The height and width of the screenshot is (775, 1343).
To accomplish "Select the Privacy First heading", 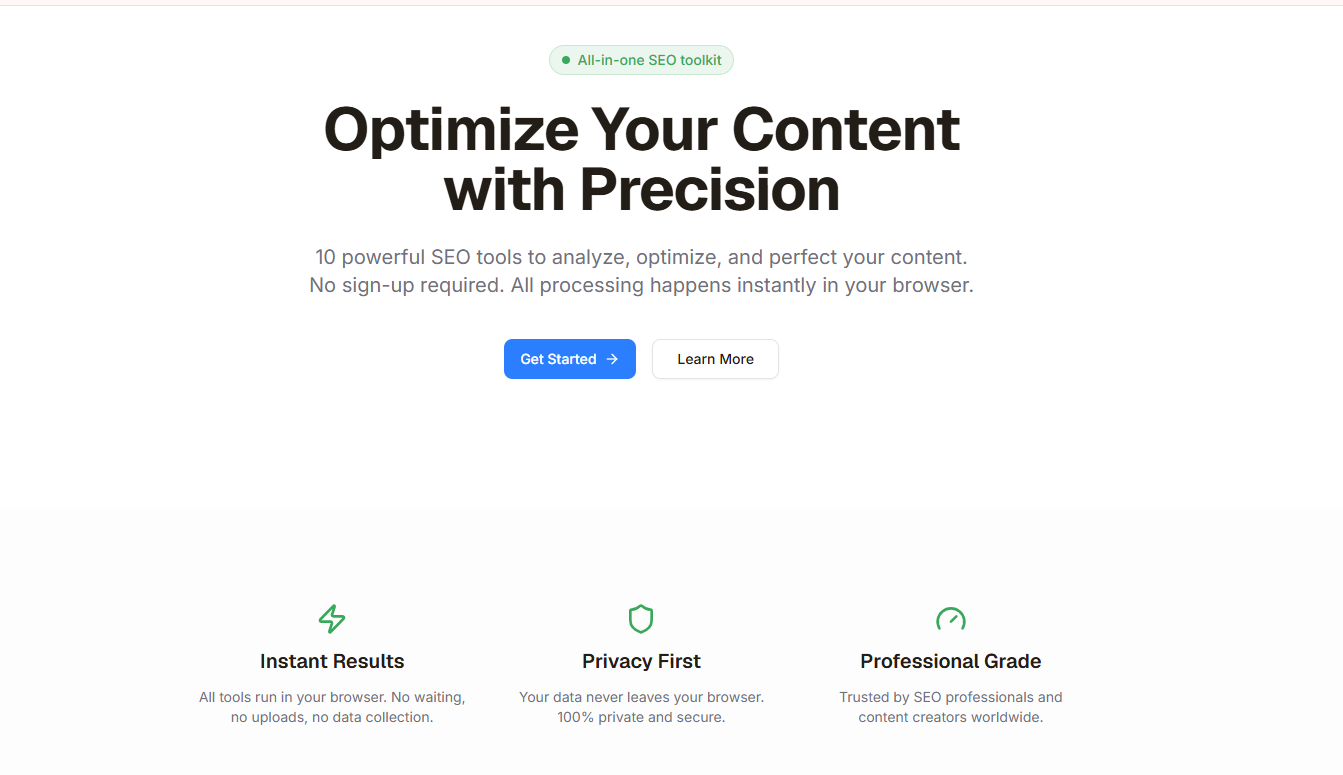I will point(641,661).
